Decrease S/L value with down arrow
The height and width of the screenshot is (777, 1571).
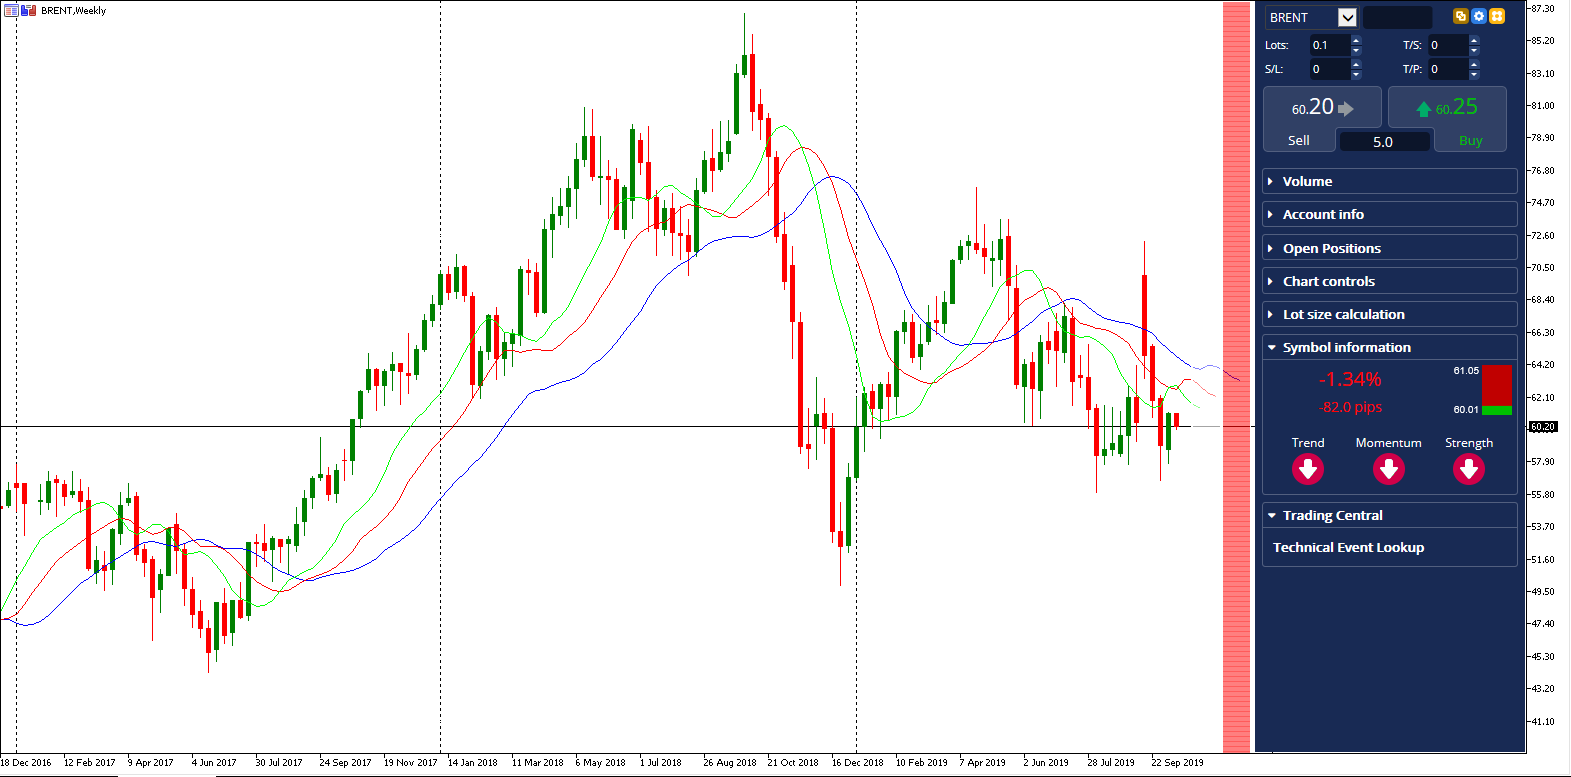pos(1356,74)
